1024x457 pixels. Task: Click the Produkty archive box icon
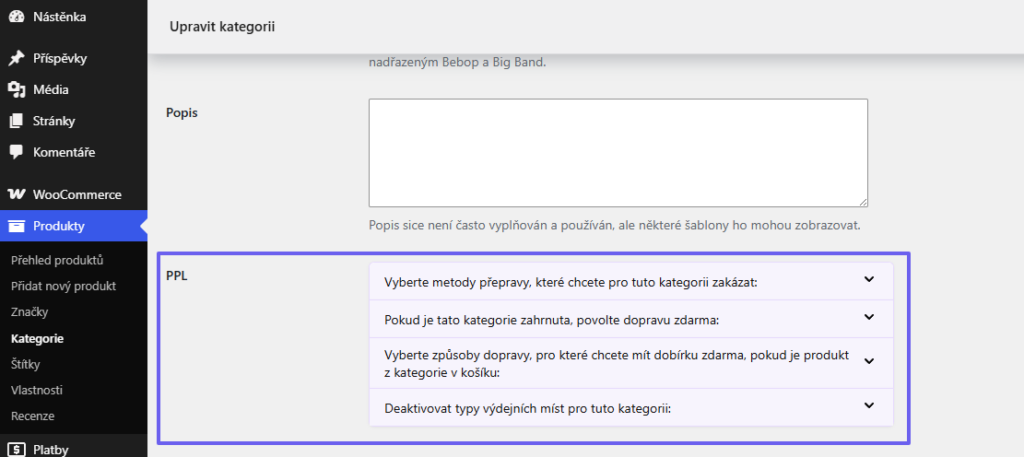coord(16,227)
